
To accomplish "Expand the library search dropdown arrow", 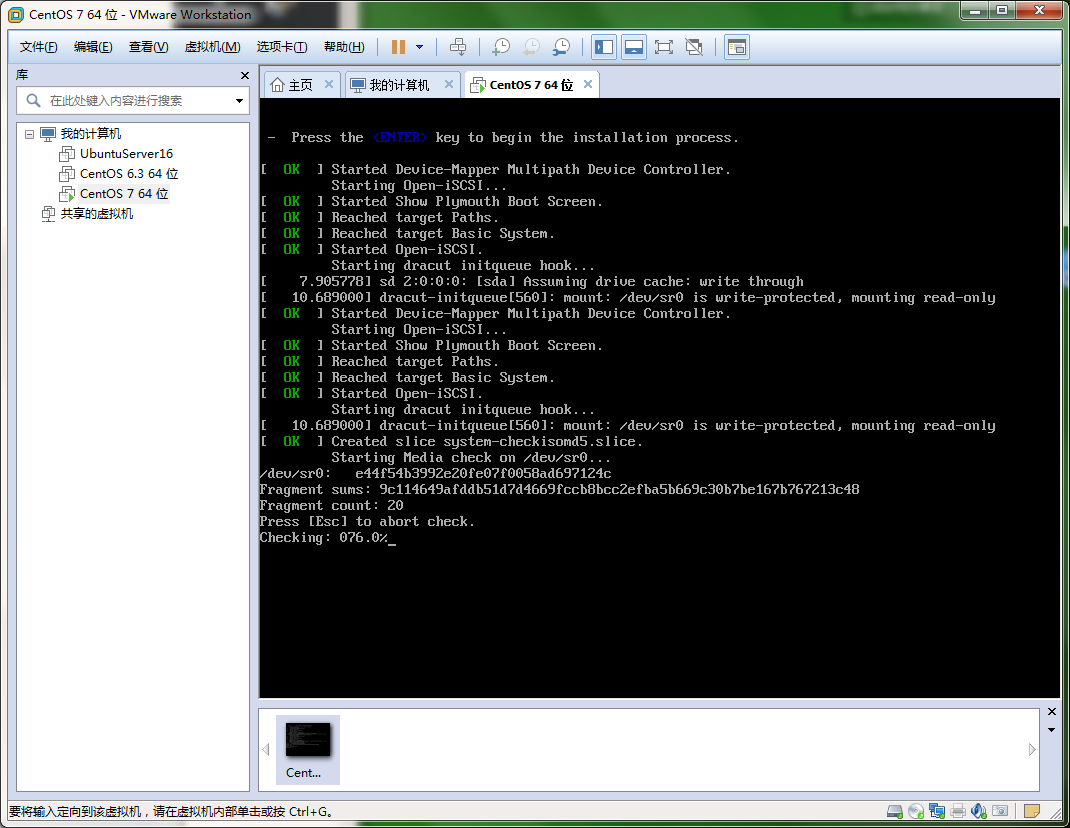I will click(x=239, y=101).
